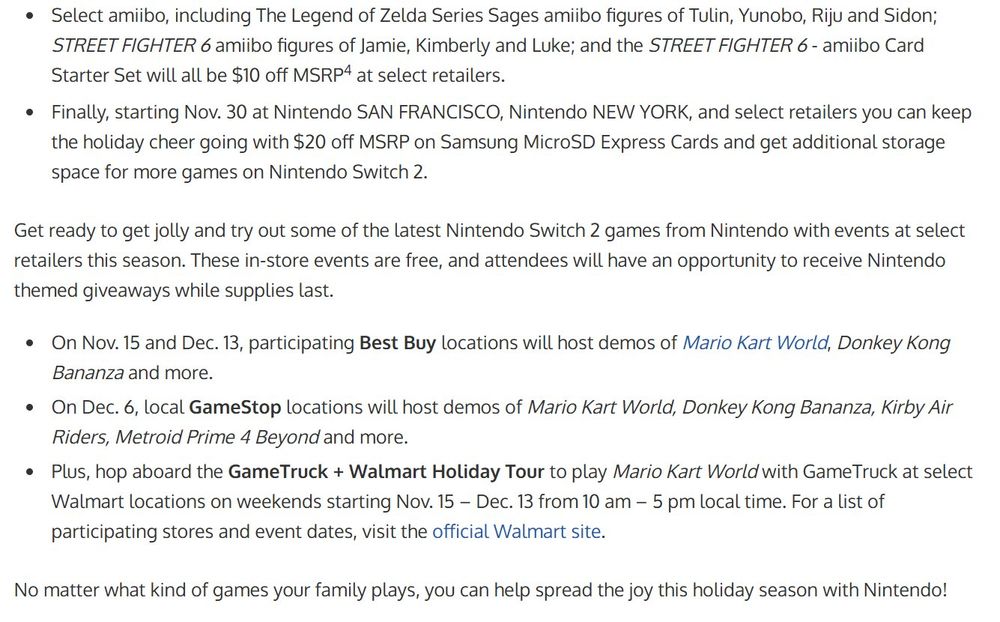Click the 10 am – 5 pm local time text
1000x622 pixels.
coord(682,501)
